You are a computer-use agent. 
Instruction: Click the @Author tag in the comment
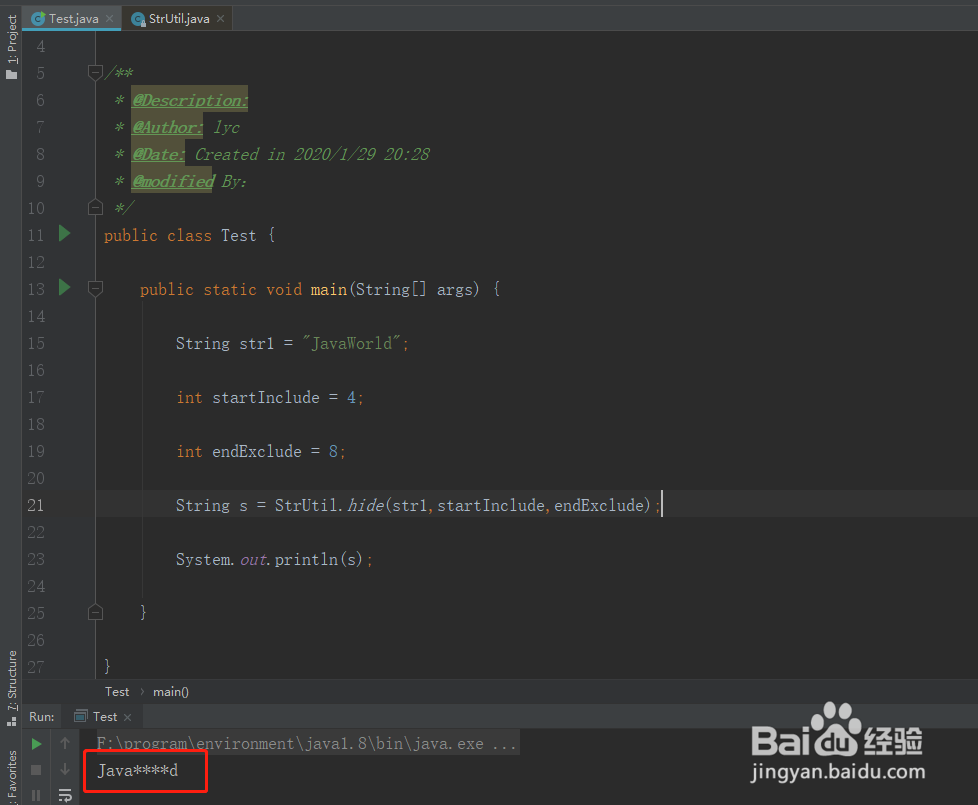(x=167, y=127)
